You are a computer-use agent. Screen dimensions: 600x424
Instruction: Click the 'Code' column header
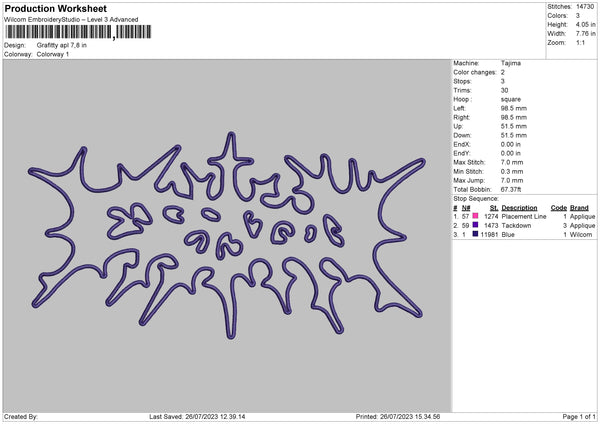[559, 208]
